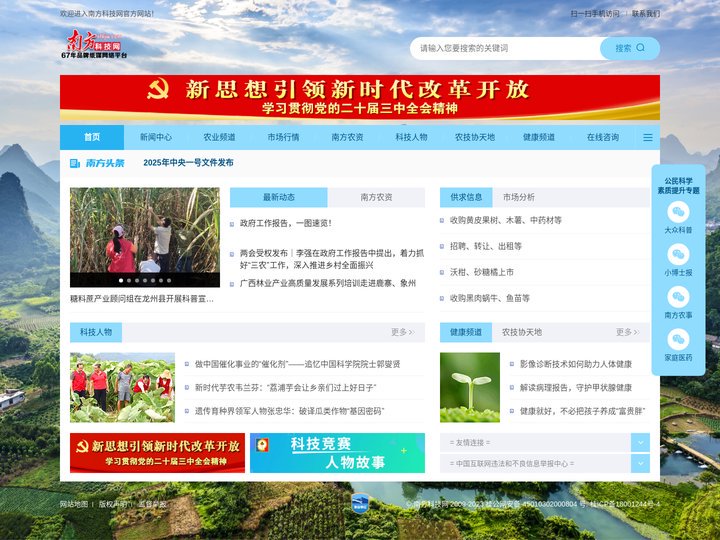The image size is (720, 540).
Task: Open the small red 新思想 banner at bottom
Action: [158, 453]
